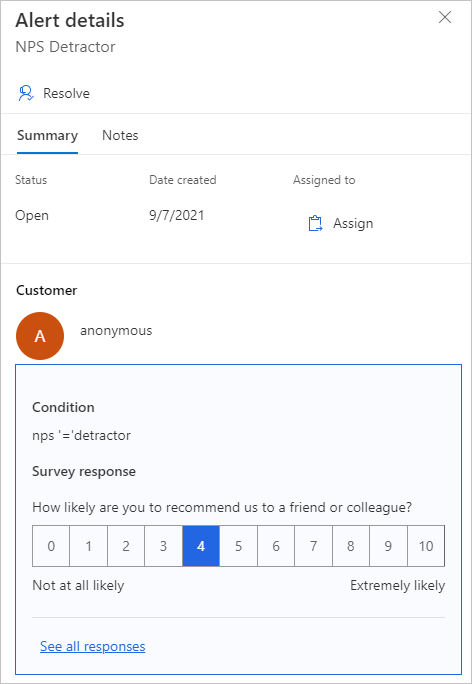Select highlighted rating 4

click(201, 546)
